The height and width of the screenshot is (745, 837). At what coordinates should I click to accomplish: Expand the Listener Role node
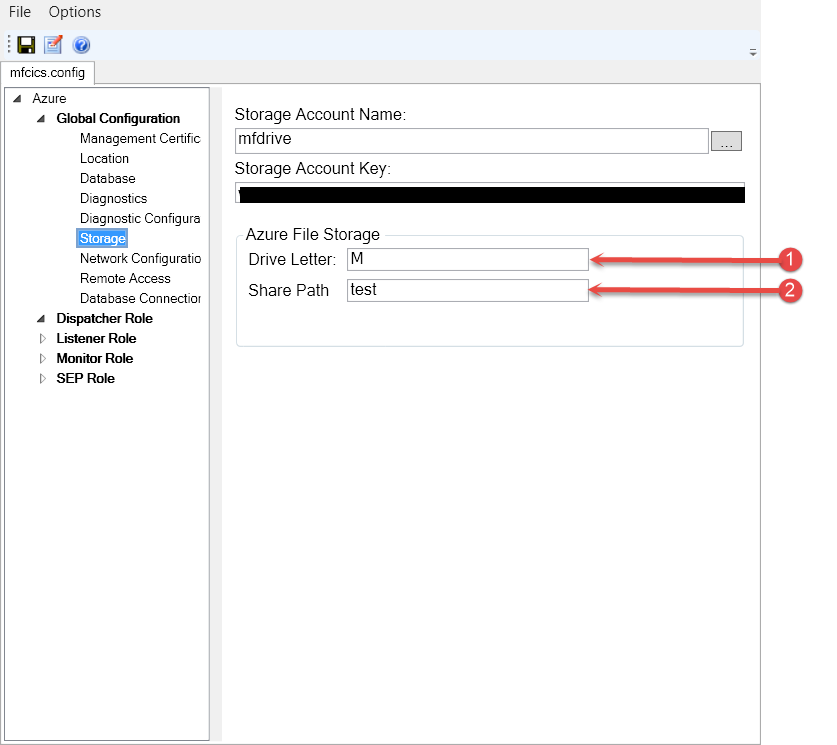click(x=42, y=339)
